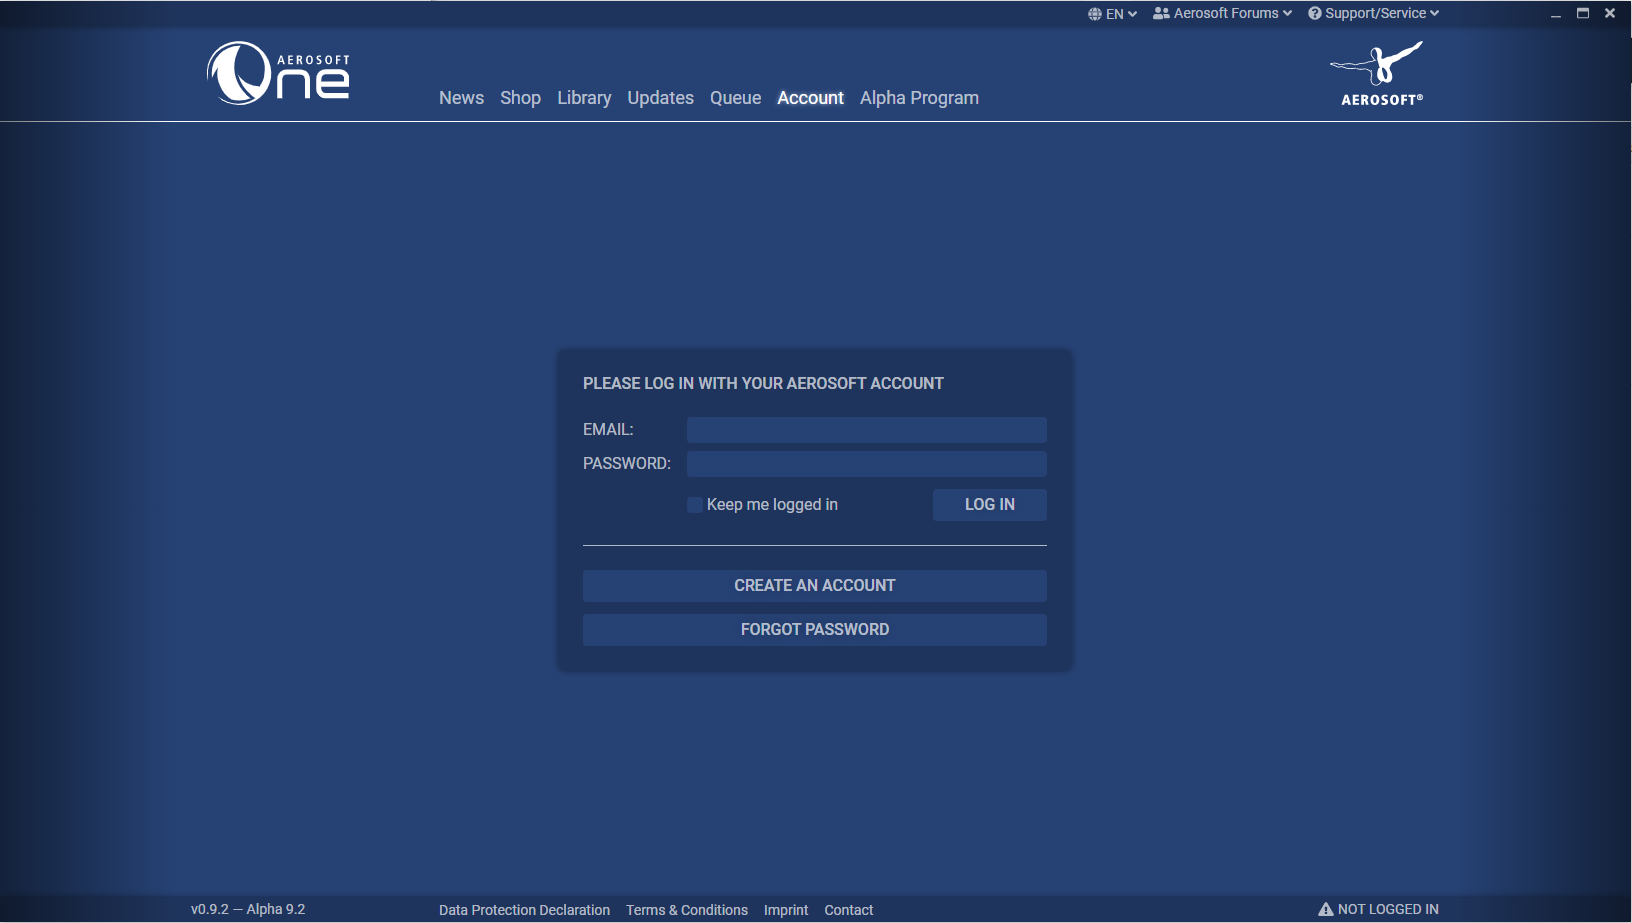Click FORGOT PASSWORD button

click(815, 630)
